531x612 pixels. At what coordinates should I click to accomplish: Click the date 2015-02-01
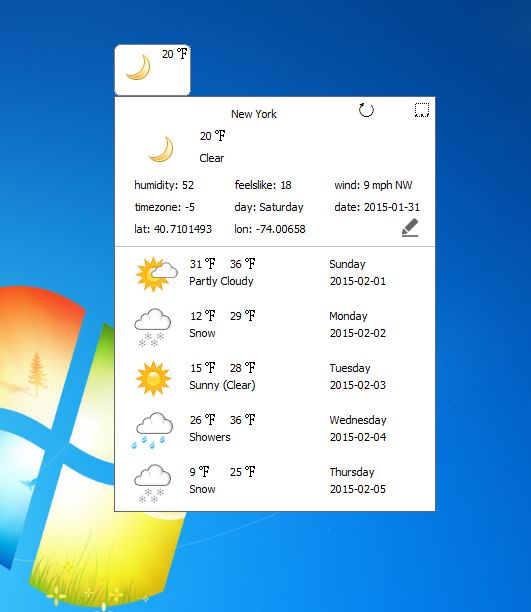[358, 281]
